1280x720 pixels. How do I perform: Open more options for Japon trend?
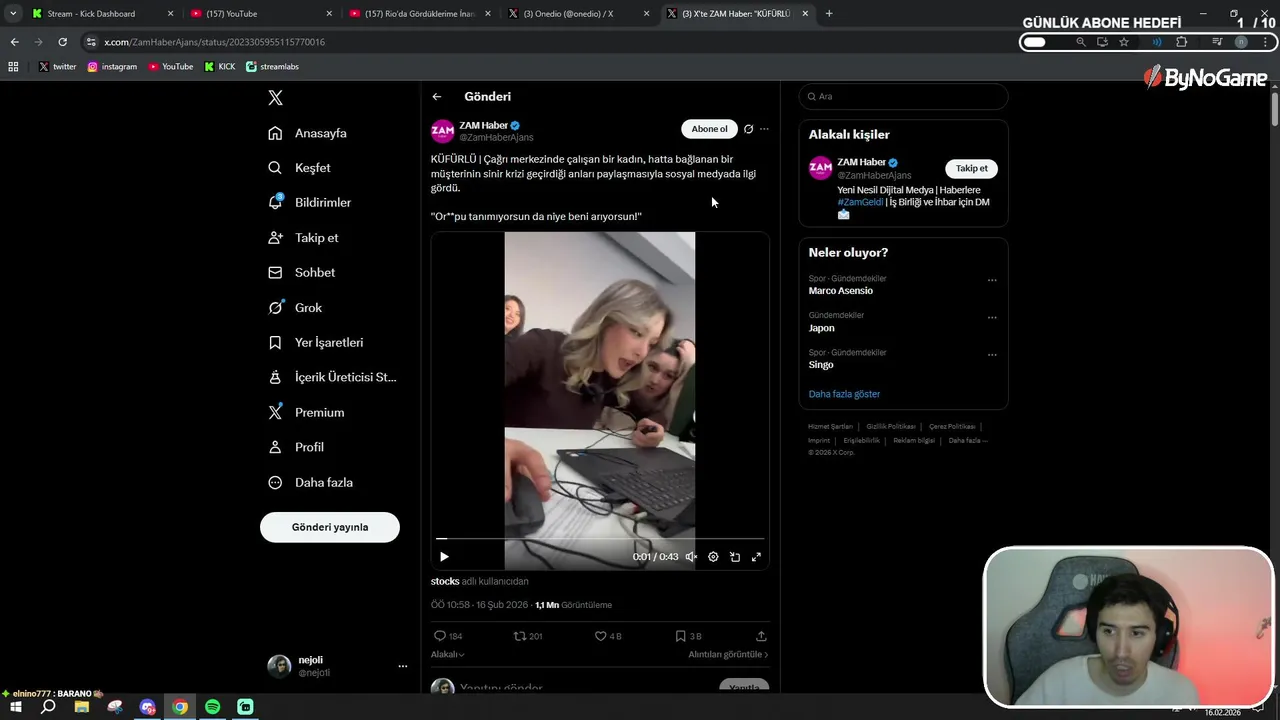click(x=992, y=318)
